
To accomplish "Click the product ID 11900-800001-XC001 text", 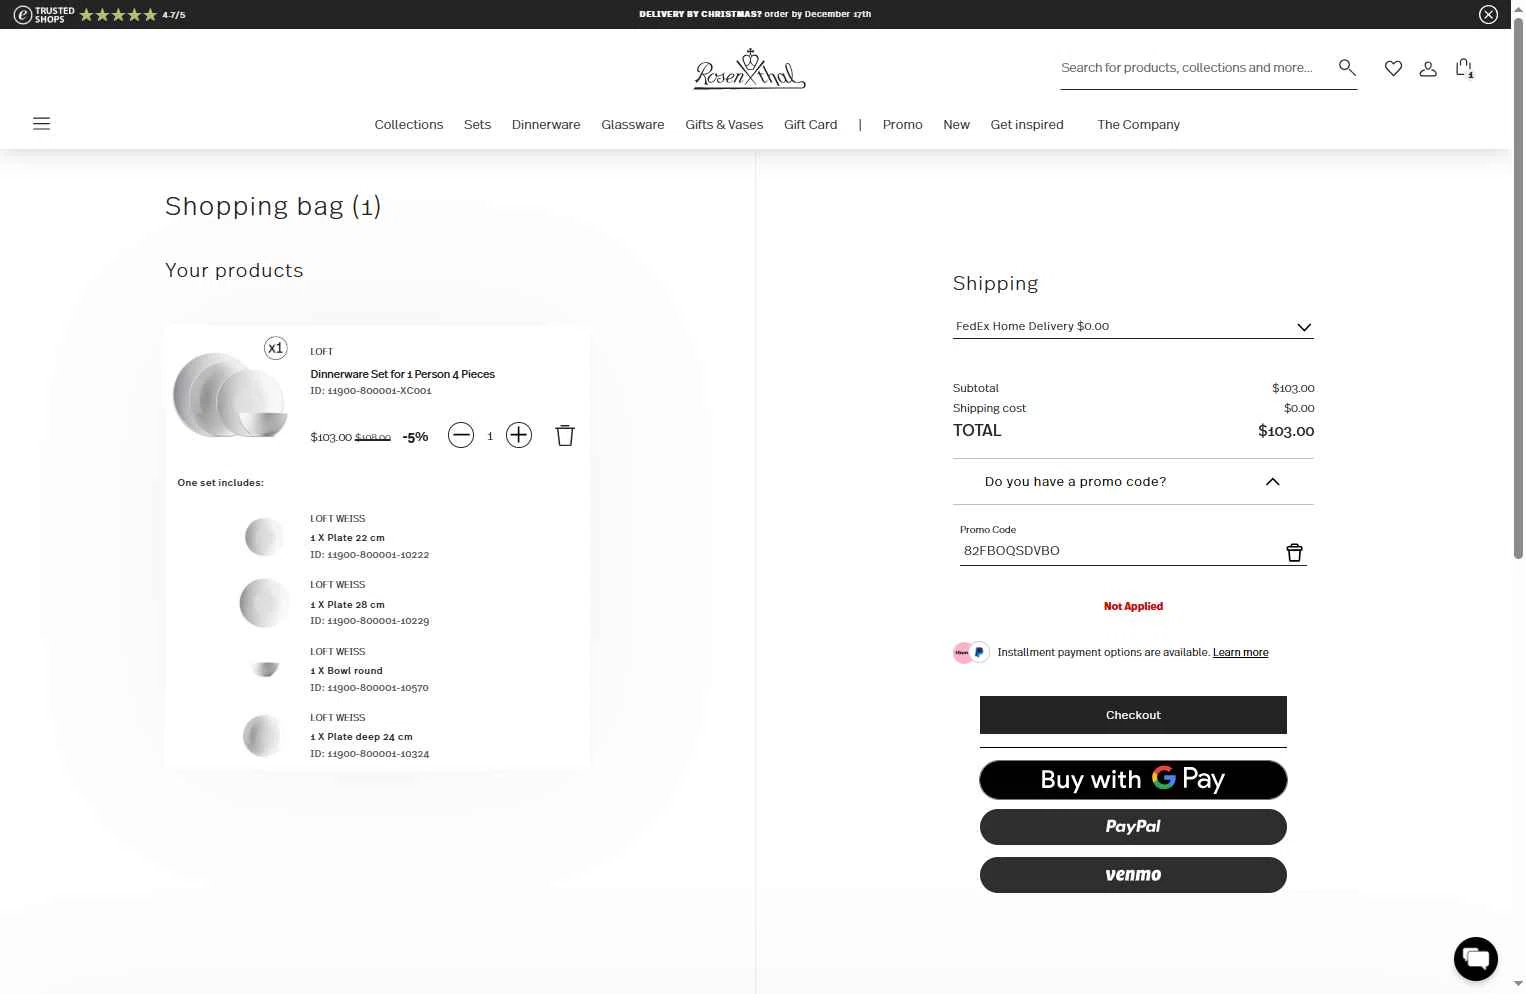I will tap(371, 391).
